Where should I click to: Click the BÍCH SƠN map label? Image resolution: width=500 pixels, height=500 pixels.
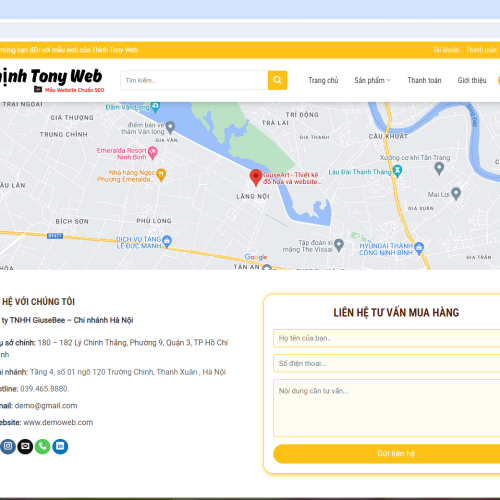click(72, 221)
